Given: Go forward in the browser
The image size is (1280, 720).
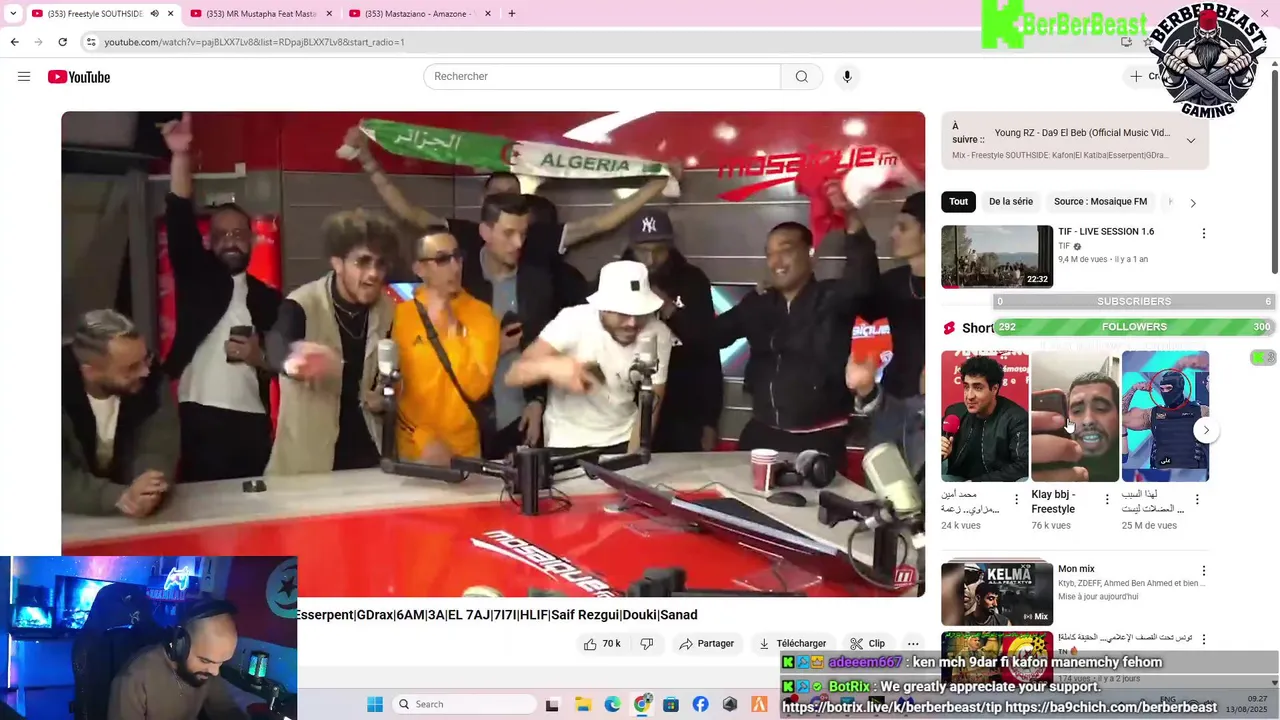Looking at the screenshot, I should (x=38, y=42).
